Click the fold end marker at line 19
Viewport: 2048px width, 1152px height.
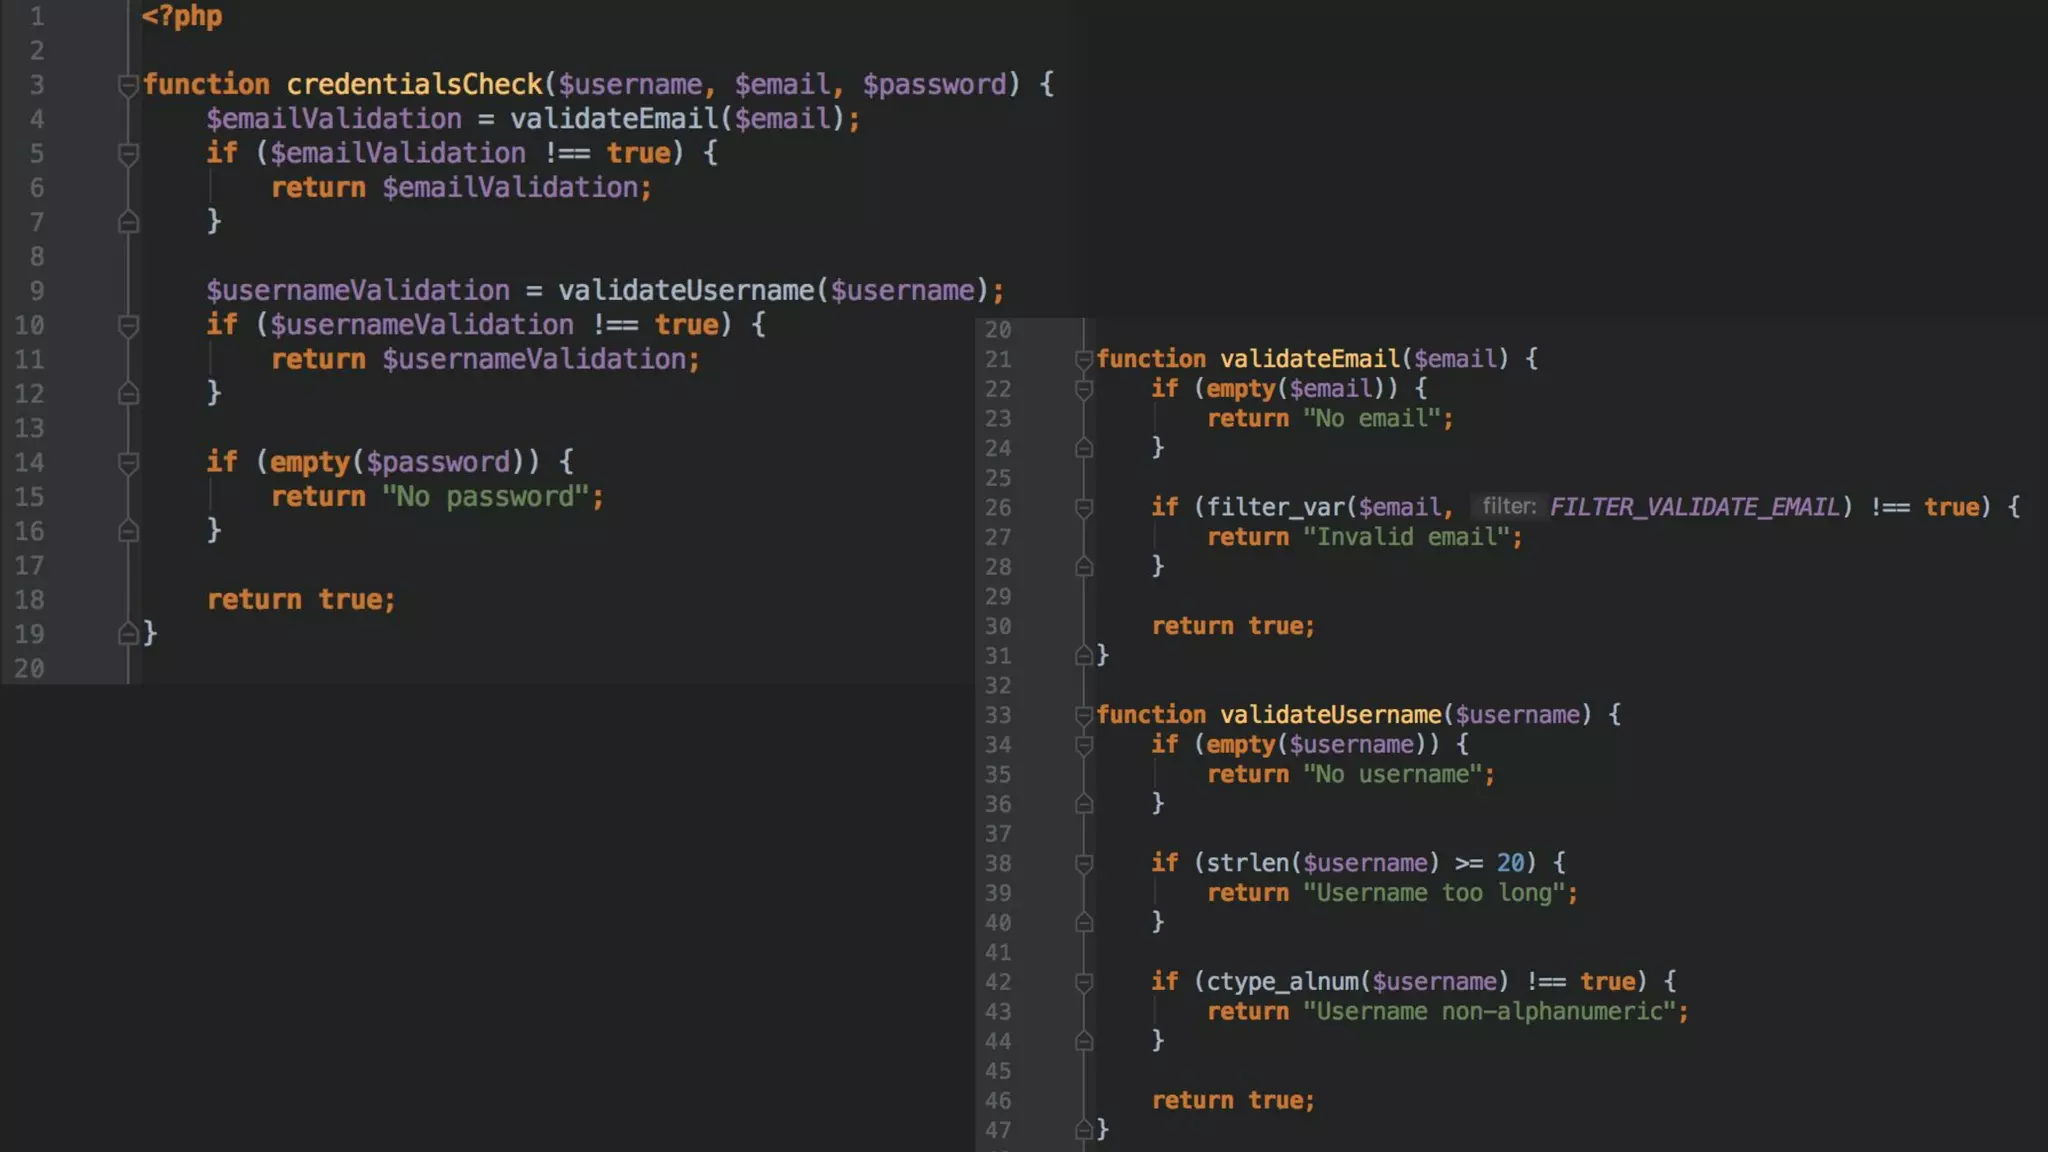tap(128, 634)
